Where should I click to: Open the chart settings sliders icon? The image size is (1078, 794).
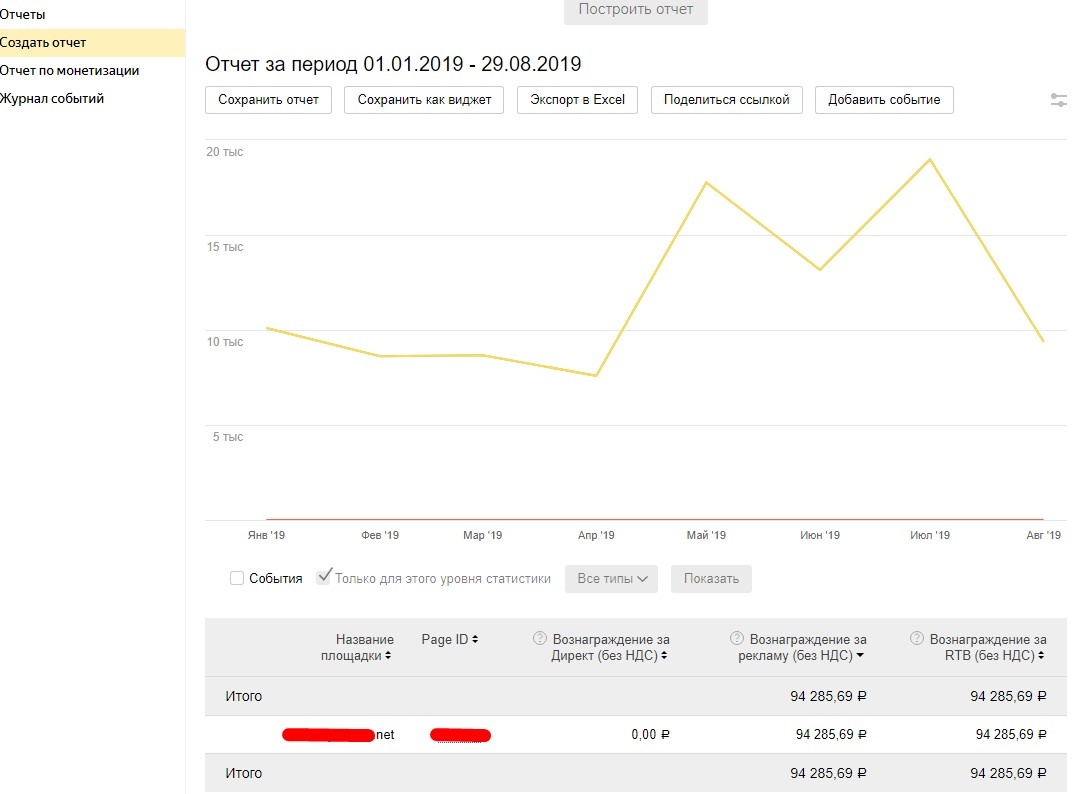(1059, 100)
